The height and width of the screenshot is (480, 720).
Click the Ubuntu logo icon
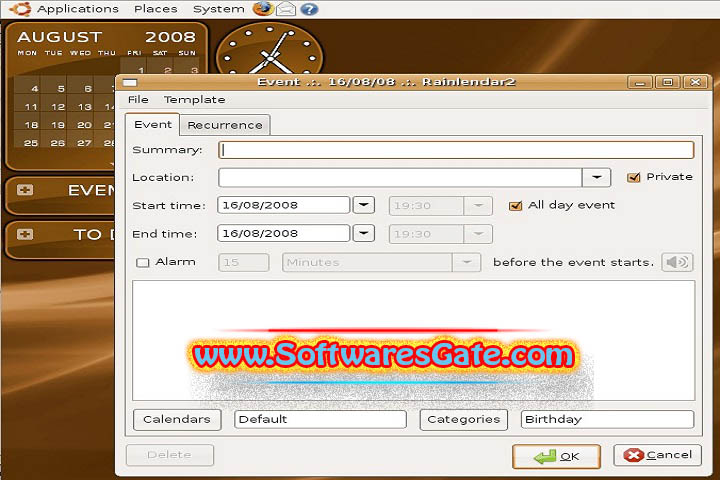[20, 9]
